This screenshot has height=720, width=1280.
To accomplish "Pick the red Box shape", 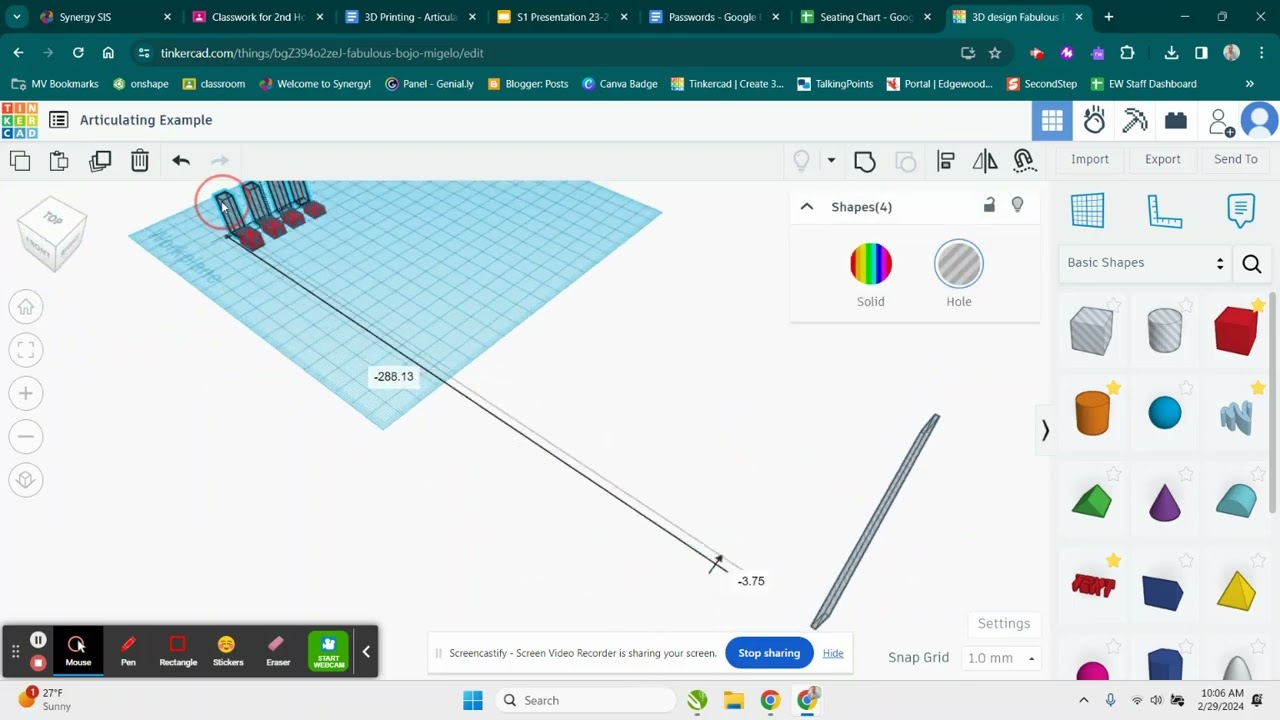I will (1236, 330).
